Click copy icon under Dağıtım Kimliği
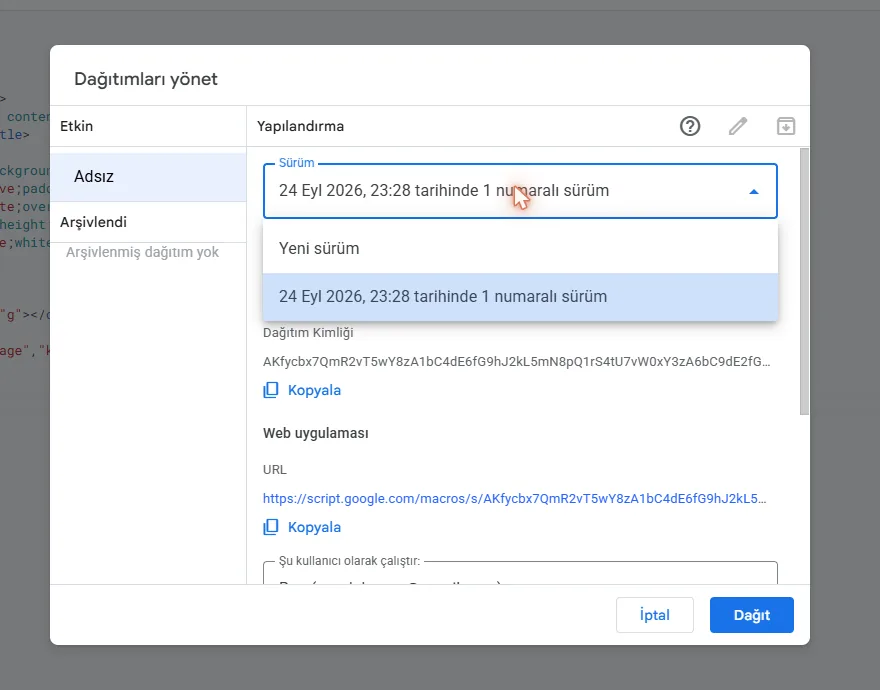Image resolution: width=880 pixels, height=690 pixels. tap(271, 390)
